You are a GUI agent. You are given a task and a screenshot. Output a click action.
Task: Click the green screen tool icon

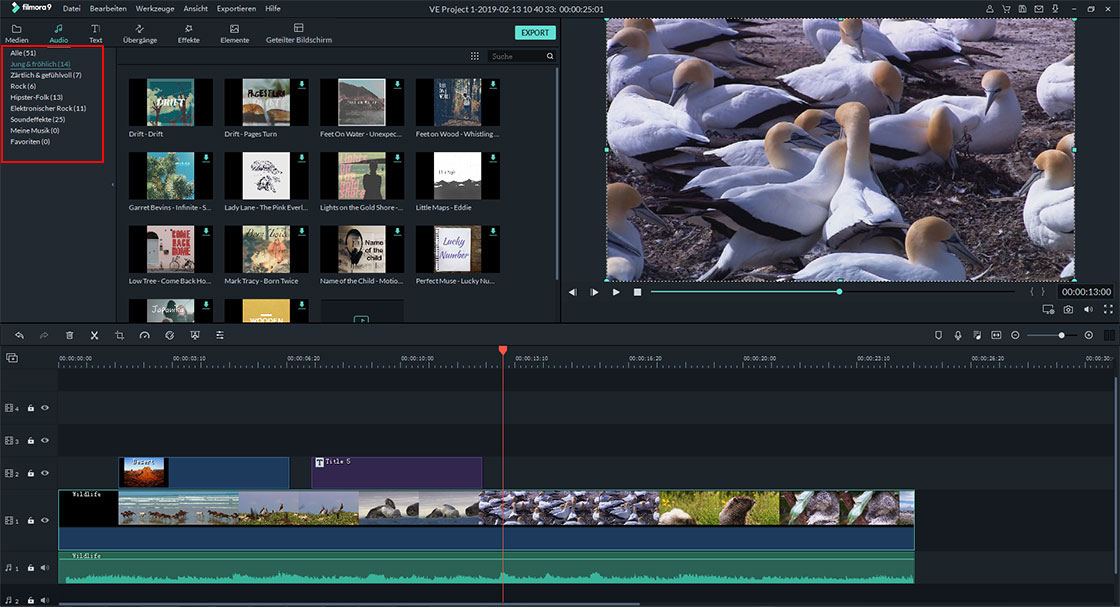(x=194, y=335)
